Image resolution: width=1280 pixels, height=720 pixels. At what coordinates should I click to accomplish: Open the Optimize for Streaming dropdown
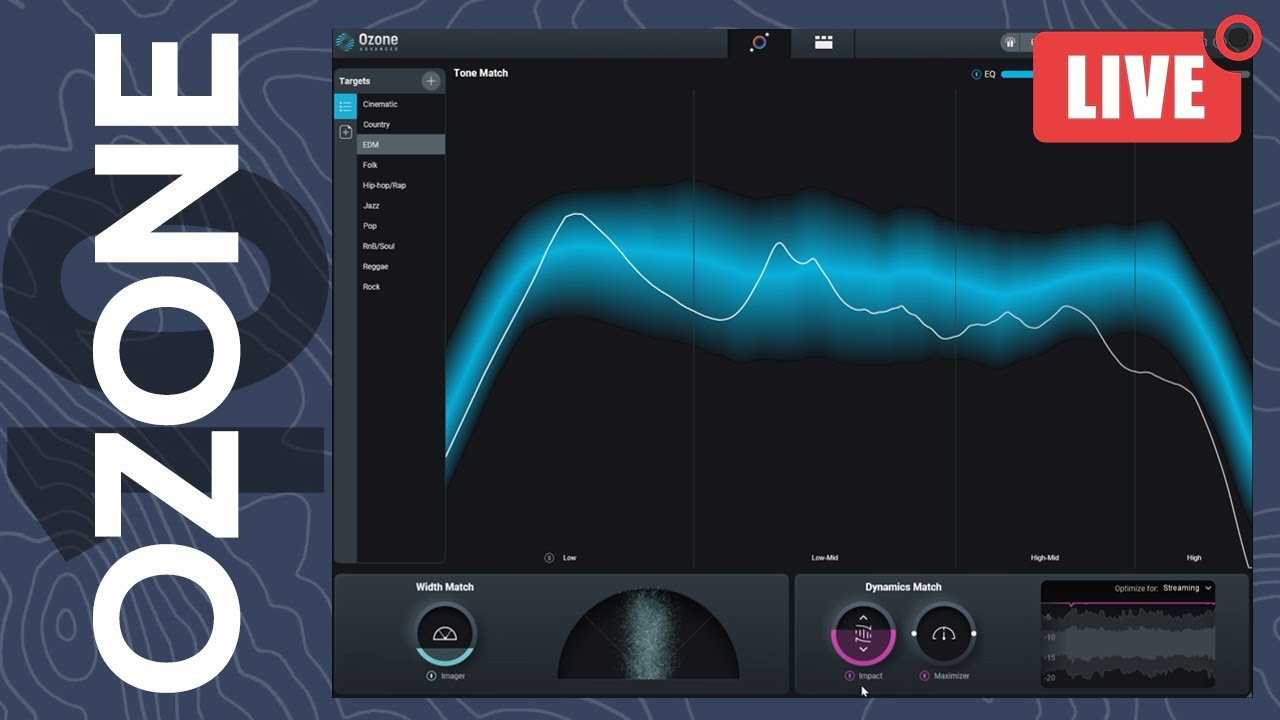[1187, 588]
